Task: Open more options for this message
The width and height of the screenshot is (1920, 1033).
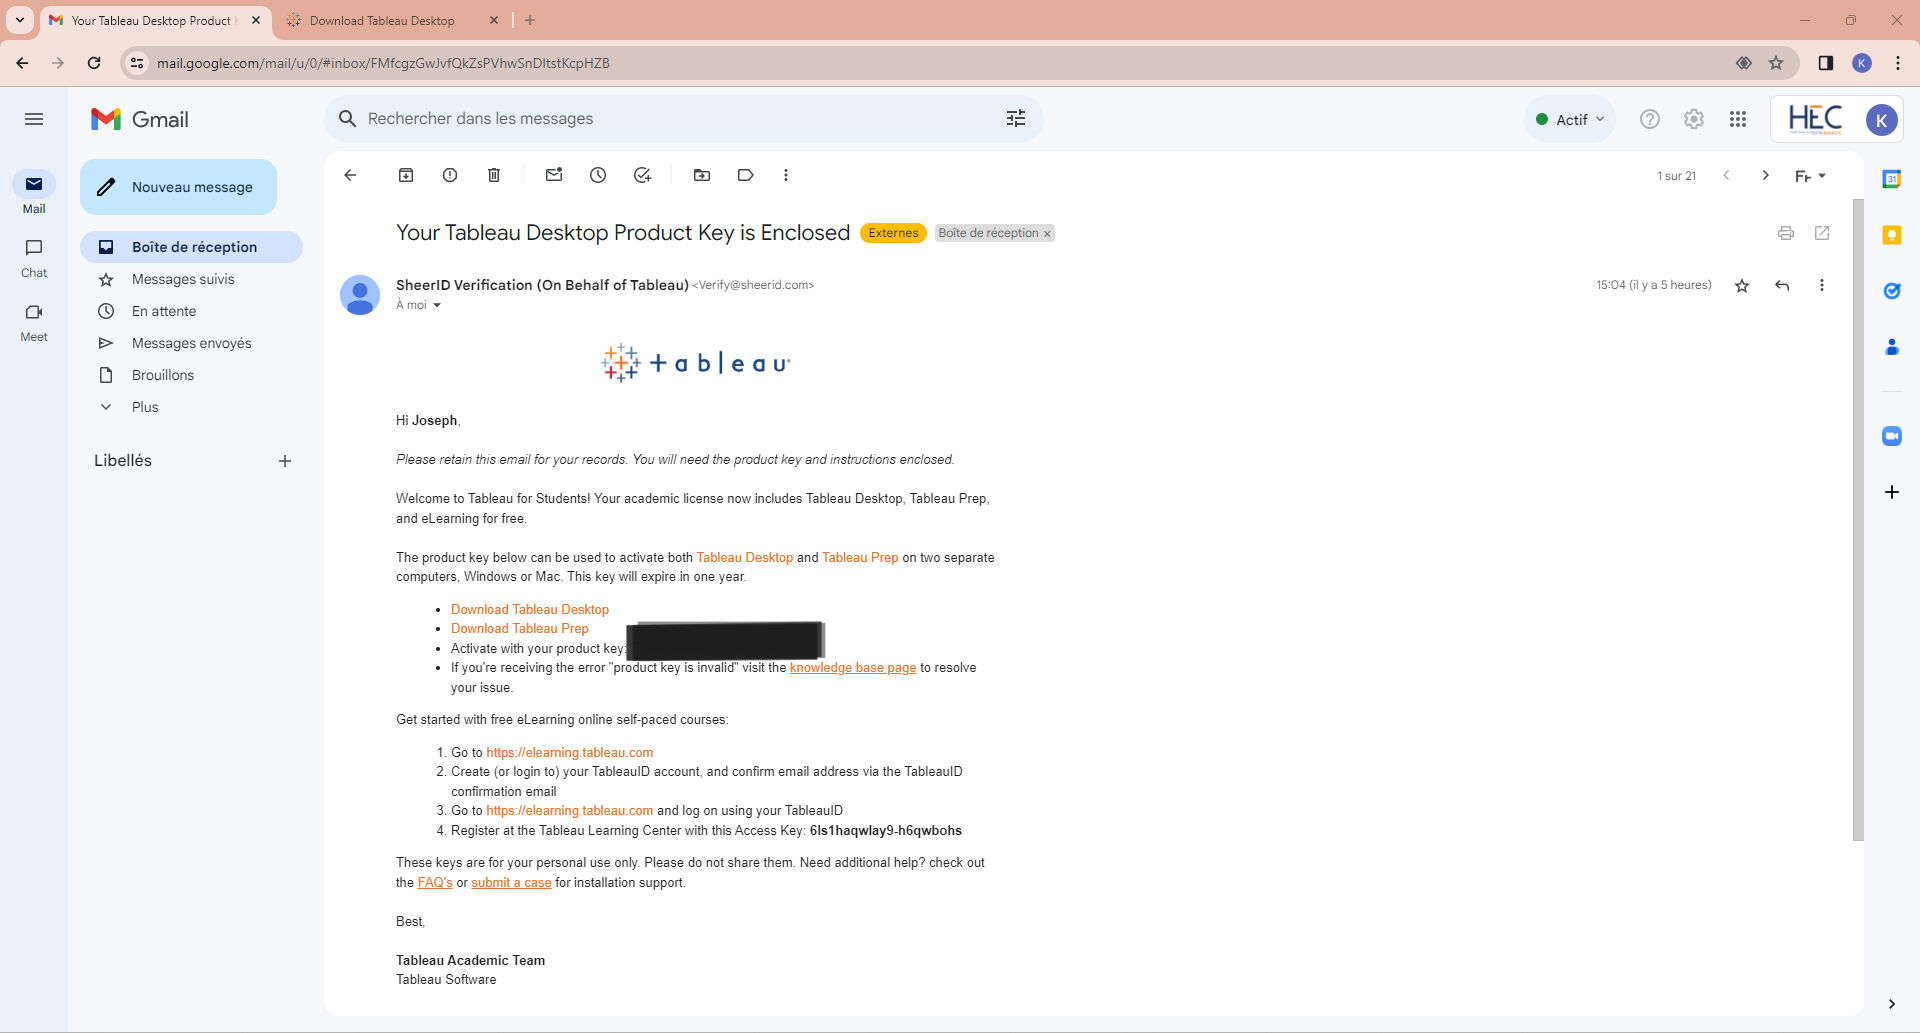Action: (x=1822, y=286)
